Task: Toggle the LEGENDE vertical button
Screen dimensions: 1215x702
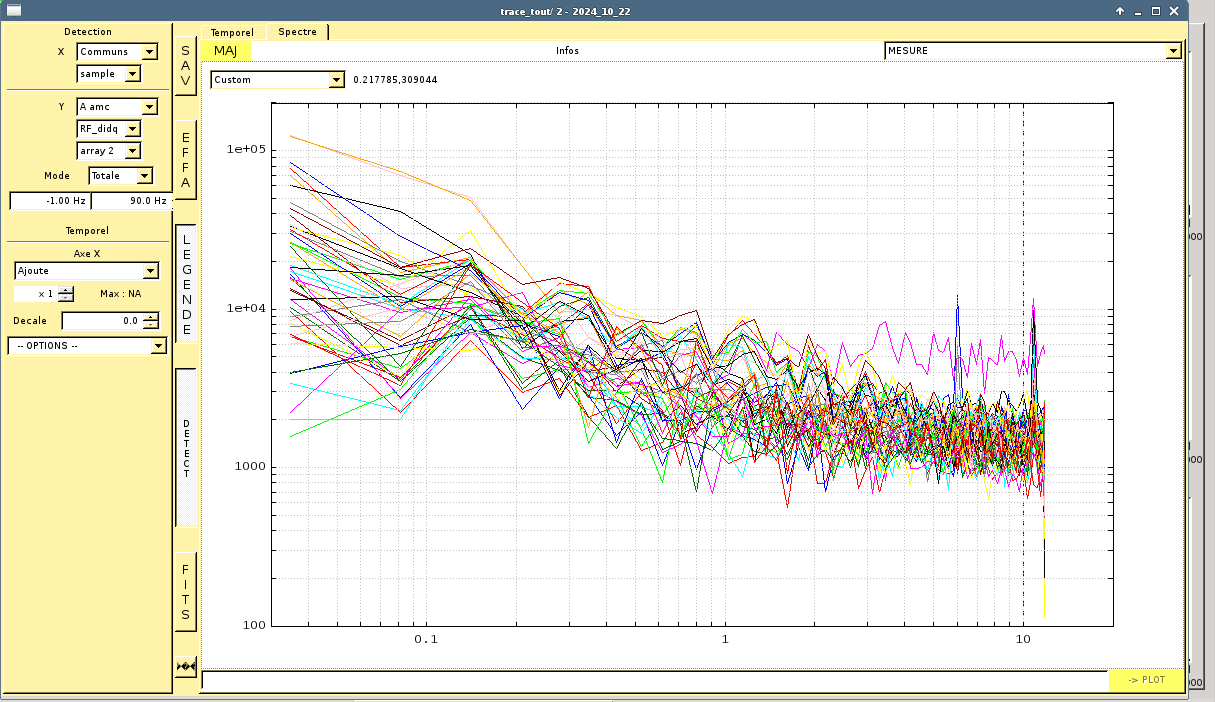Action: click(x=186, y=284)
